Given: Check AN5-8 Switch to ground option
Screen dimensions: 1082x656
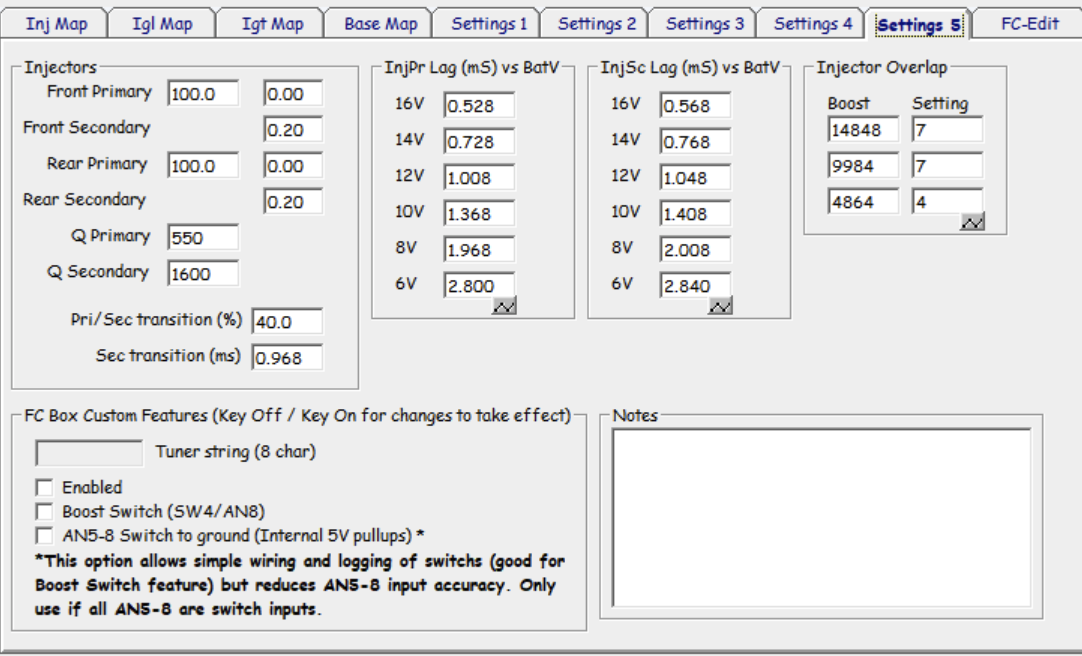Looking at the screenshot, I should (x=44, y=536).
